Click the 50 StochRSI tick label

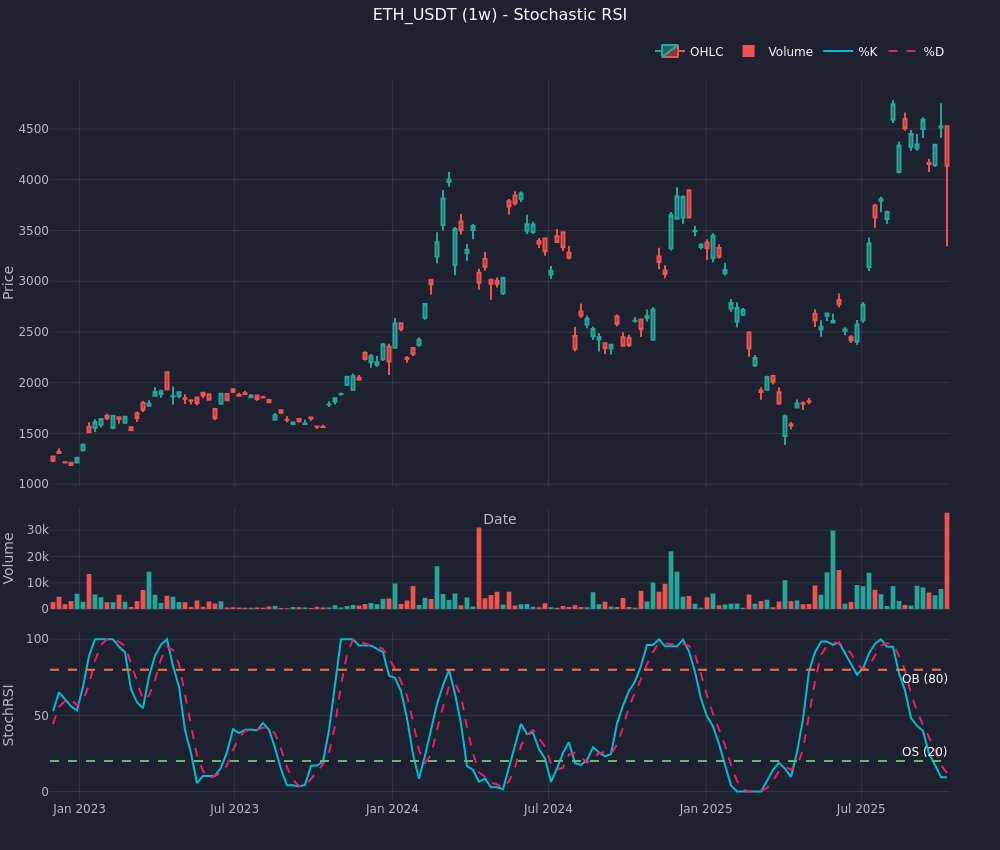pyautogui.click(x=41, y=715)
